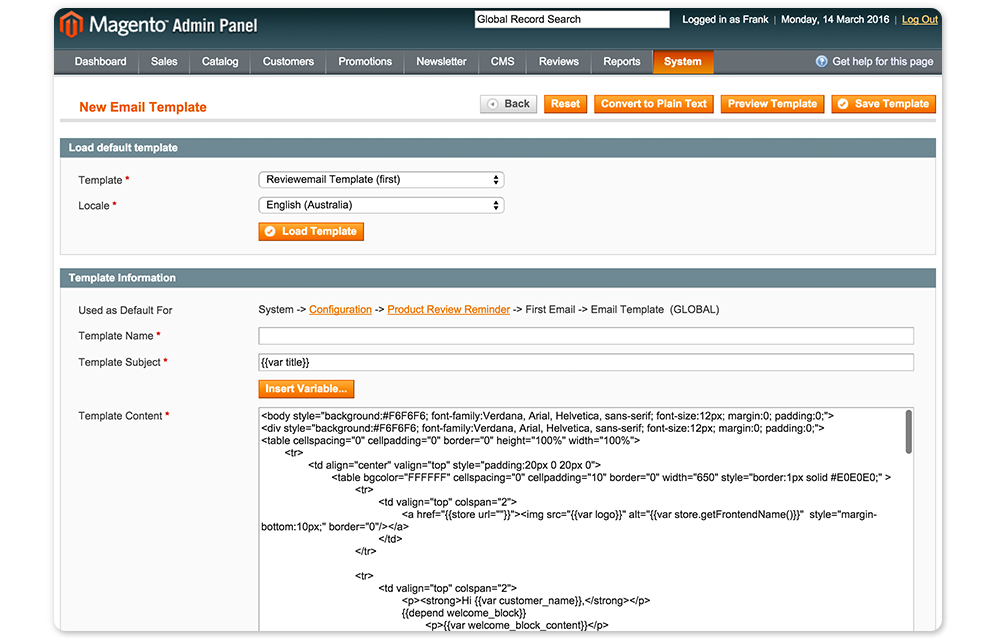Open the System menu
This screenshot has width=1000, height=639.
[682, 62]
